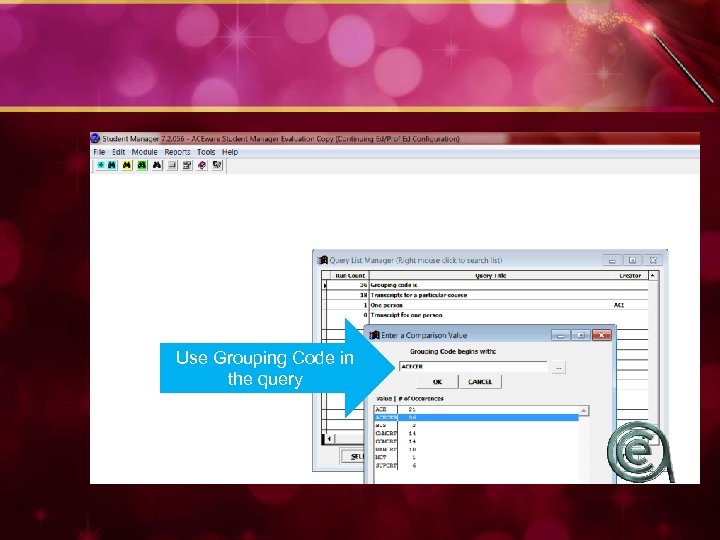
Task: Open the Tools menu
Action: (206, 152)
